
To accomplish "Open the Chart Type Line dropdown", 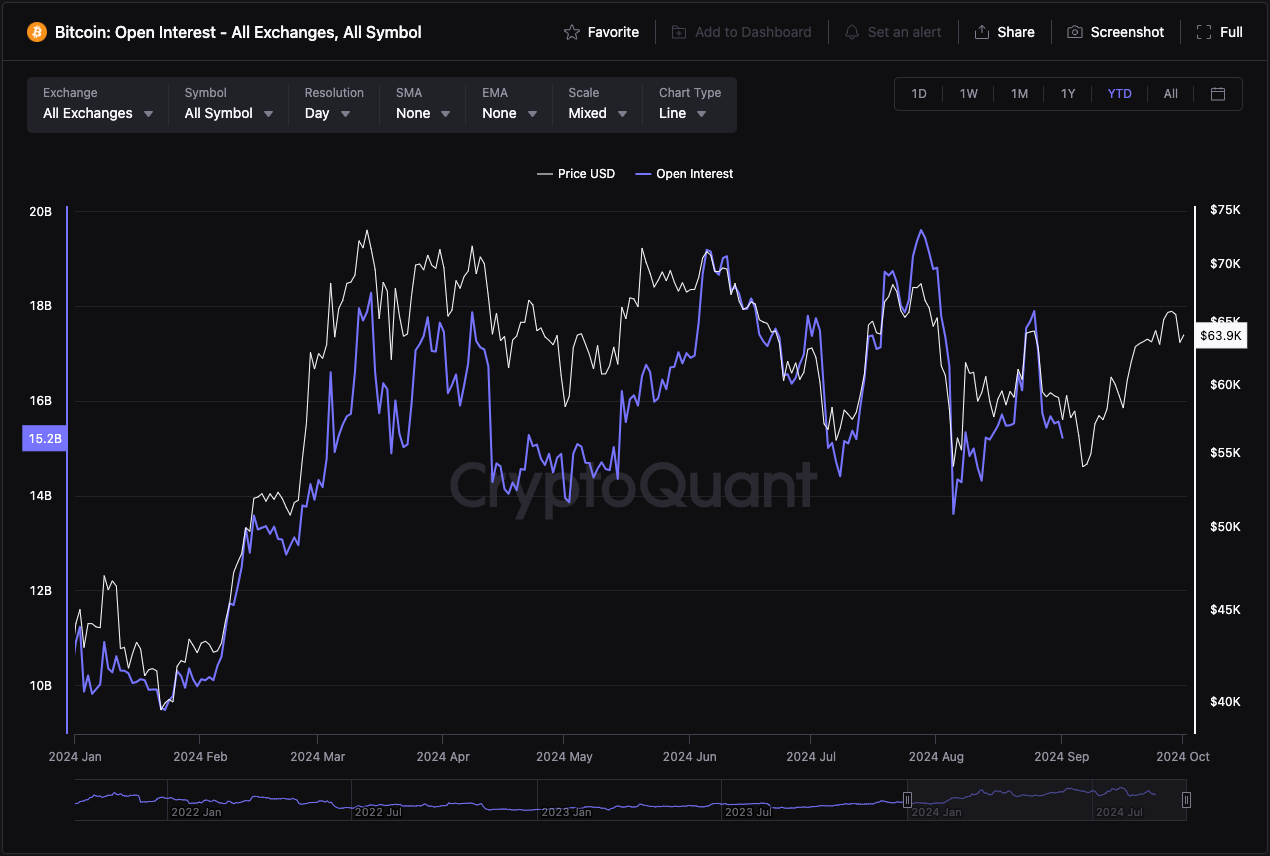I will 689,104.
